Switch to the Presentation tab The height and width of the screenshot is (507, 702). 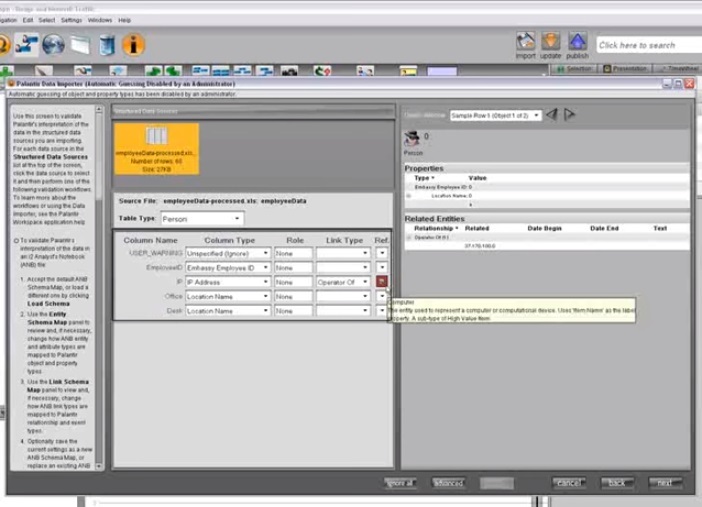(625, 69)
